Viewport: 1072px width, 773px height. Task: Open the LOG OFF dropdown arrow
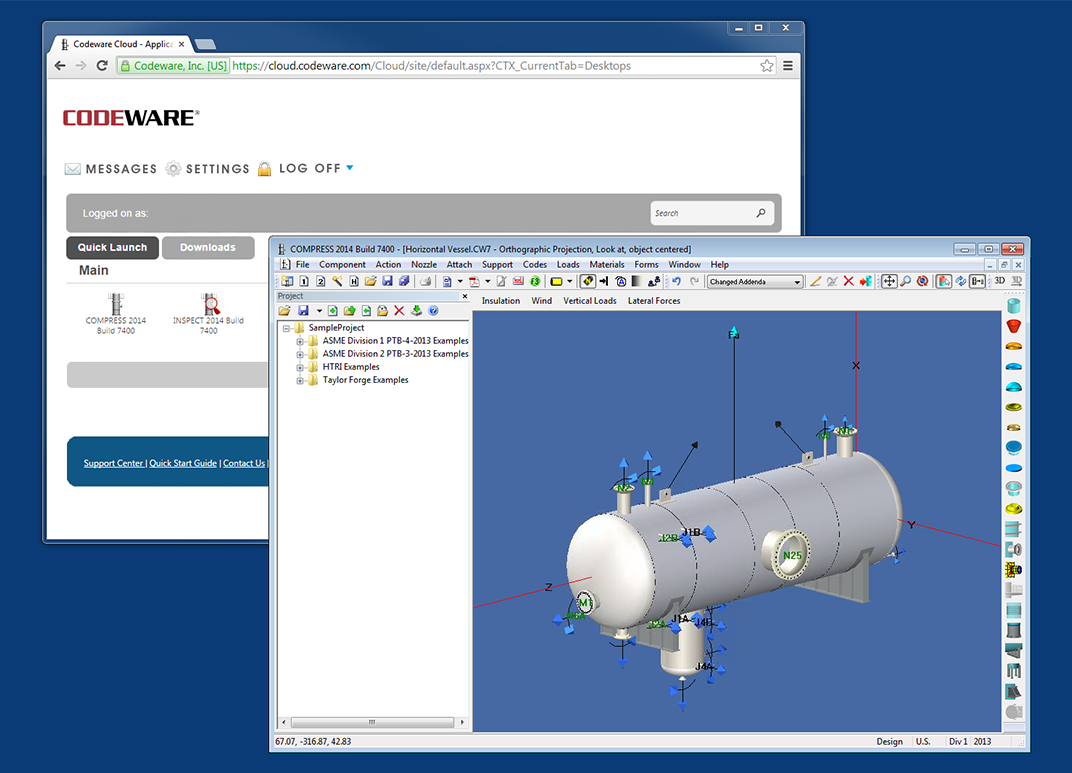(350, 167)
